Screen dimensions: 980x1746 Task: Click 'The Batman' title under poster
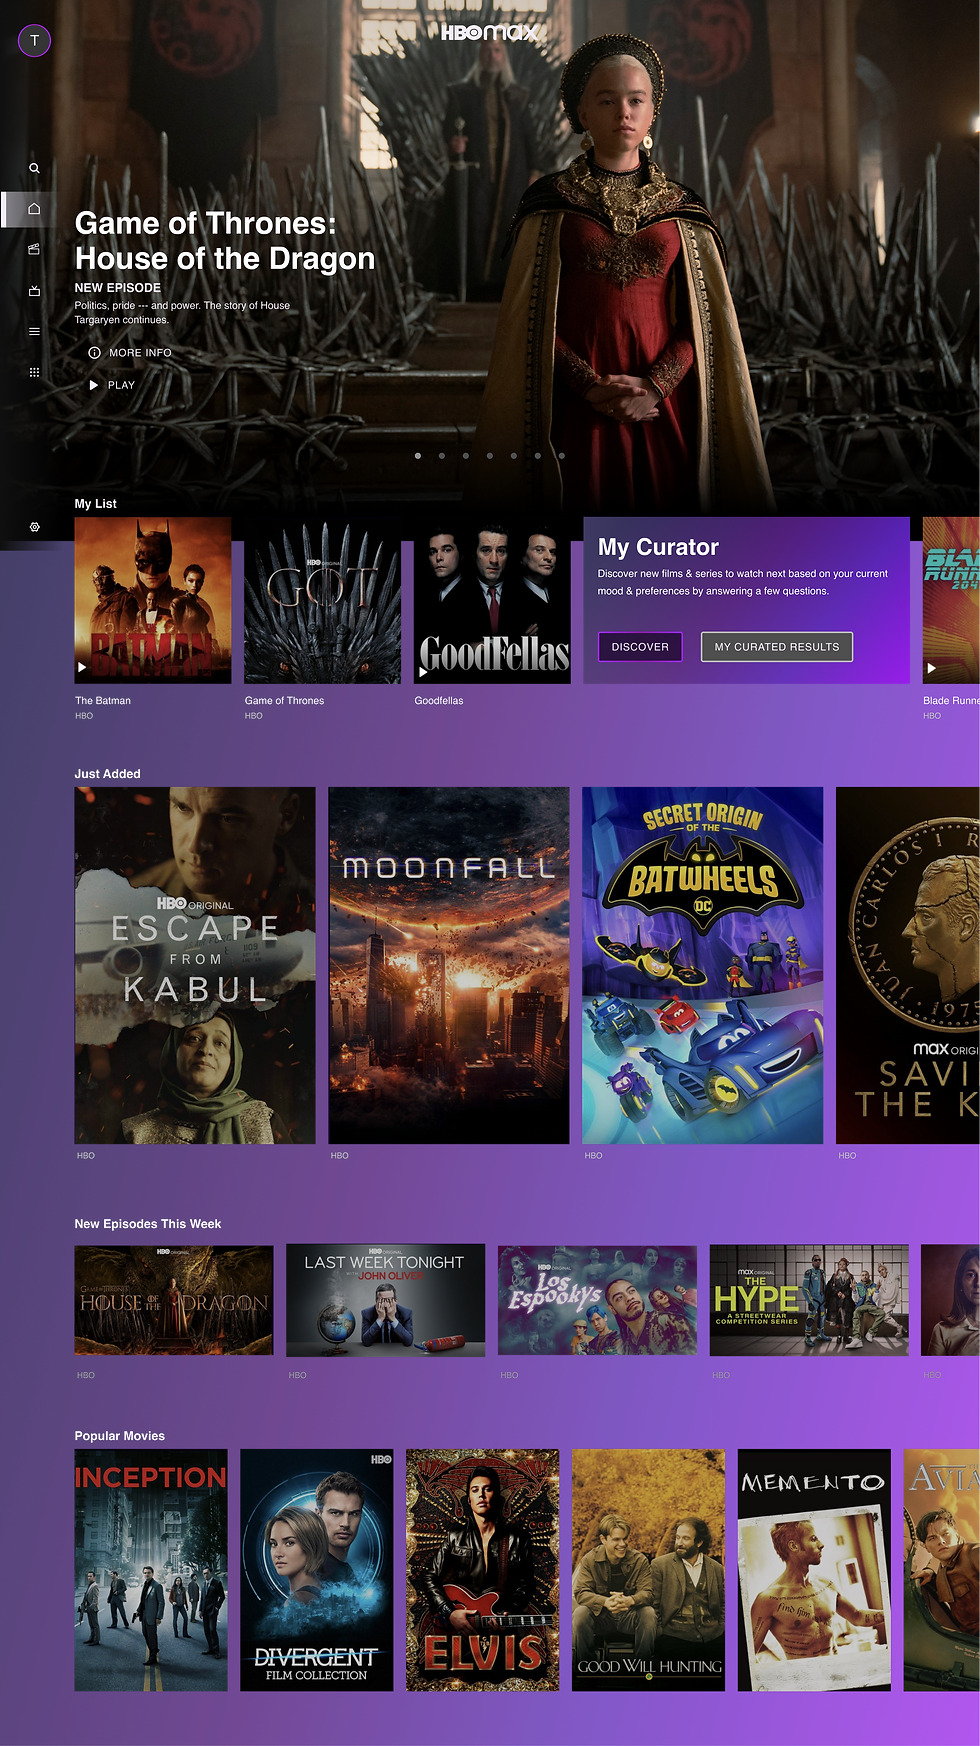103,701
